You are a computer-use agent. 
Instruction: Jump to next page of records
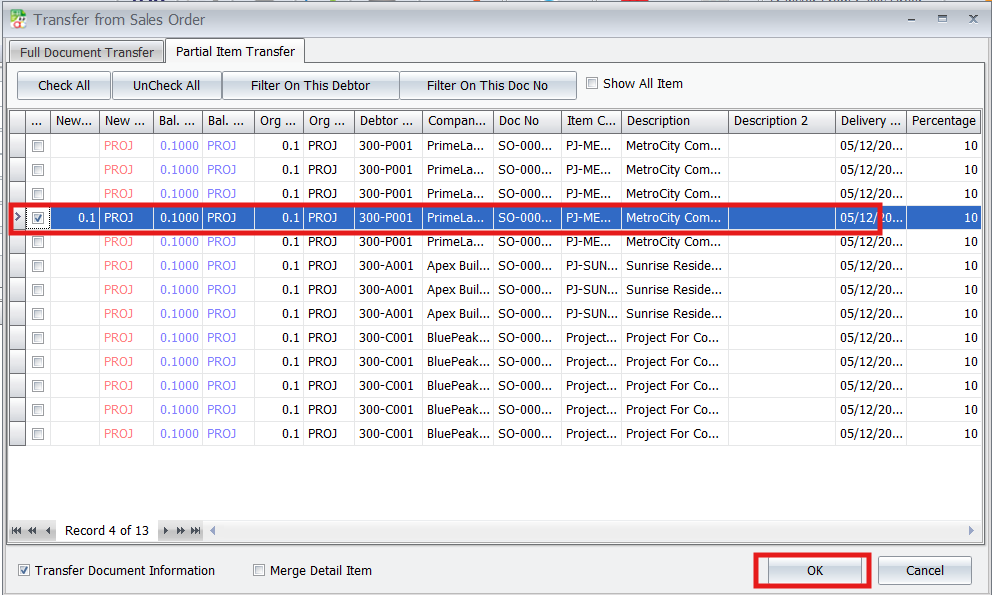181,531
